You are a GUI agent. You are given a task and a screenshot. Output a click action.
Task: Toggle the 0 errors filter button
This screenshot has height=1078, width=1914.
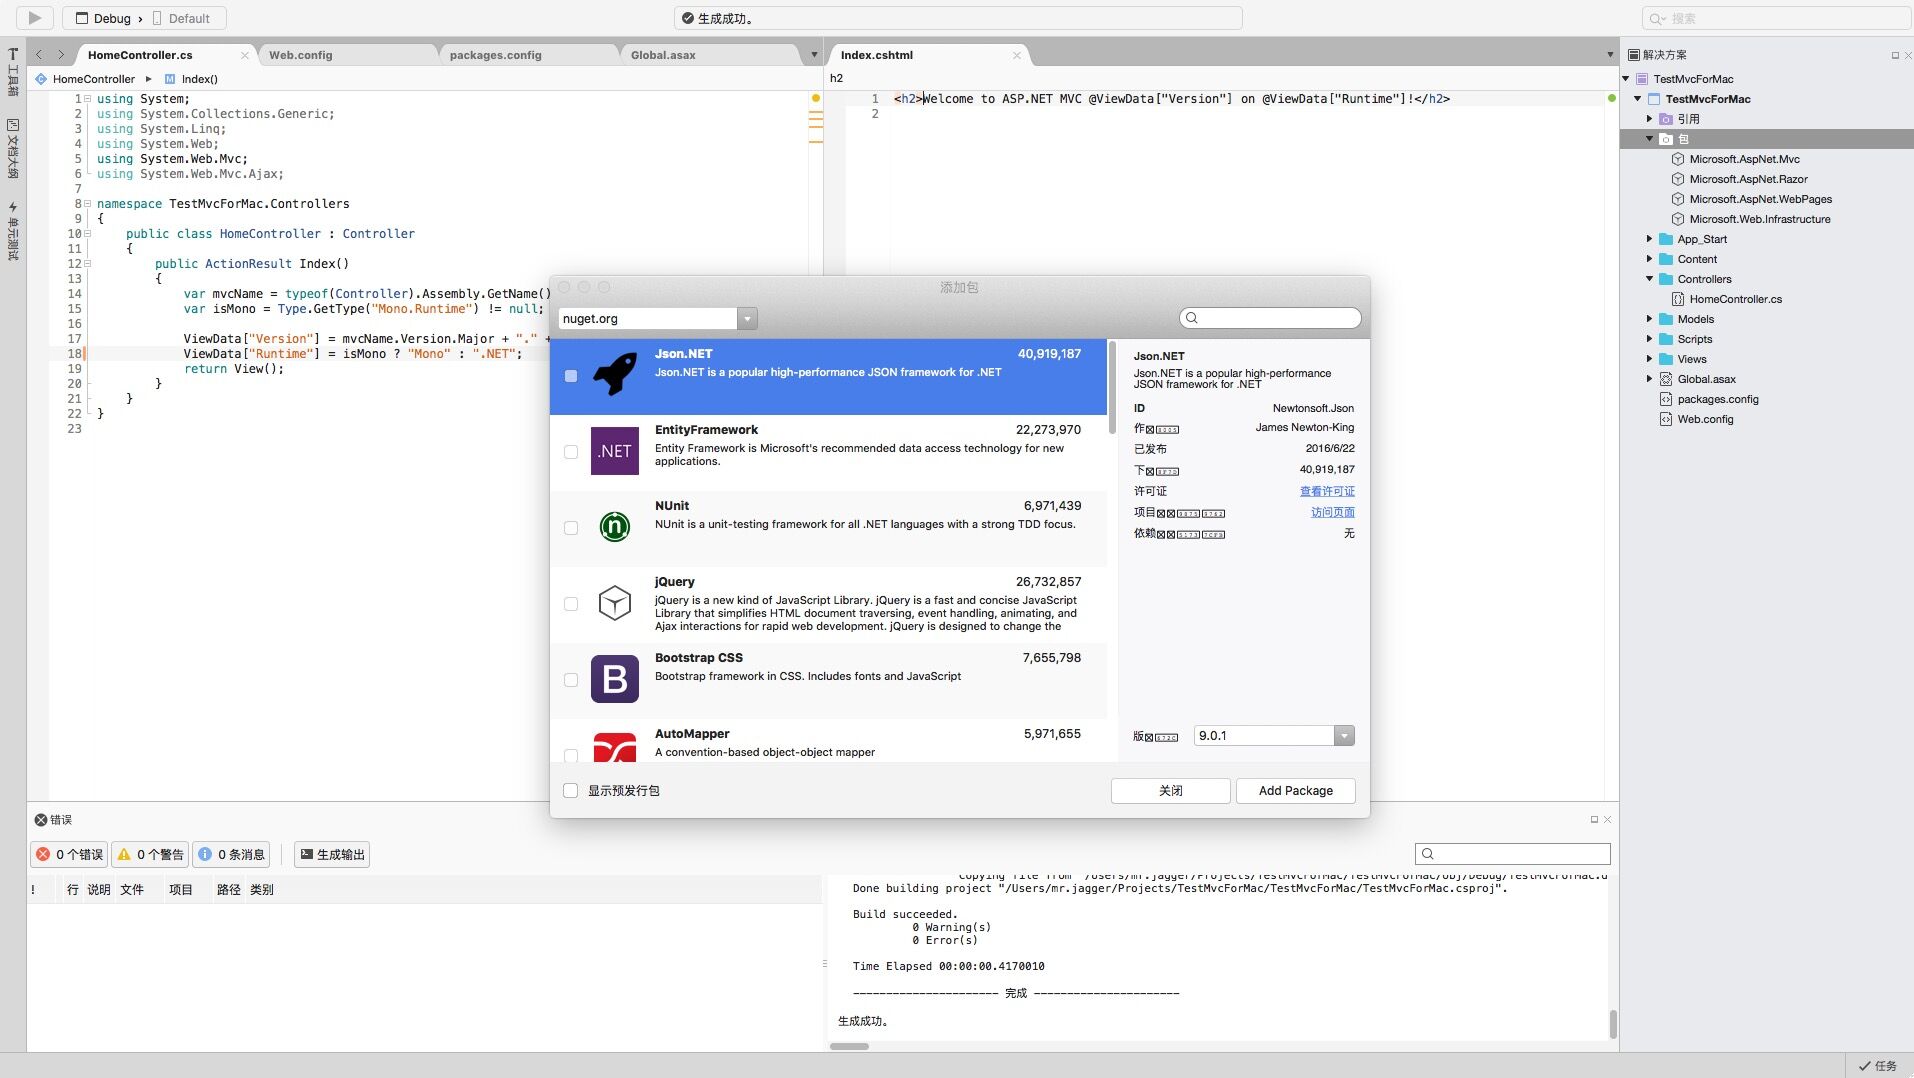pos(69,854)
